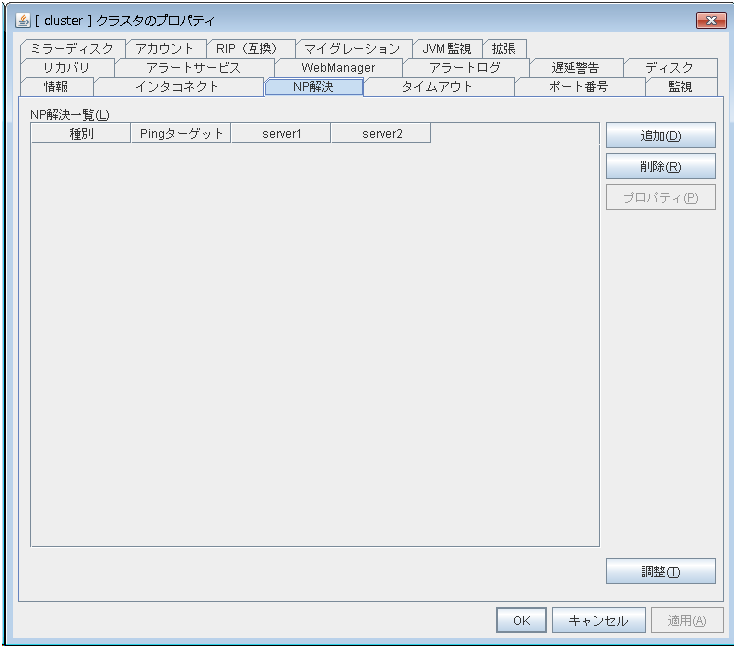Open the タイムアウト tab
The width and height of the screenshot is (736, 648).
(437, 87)
